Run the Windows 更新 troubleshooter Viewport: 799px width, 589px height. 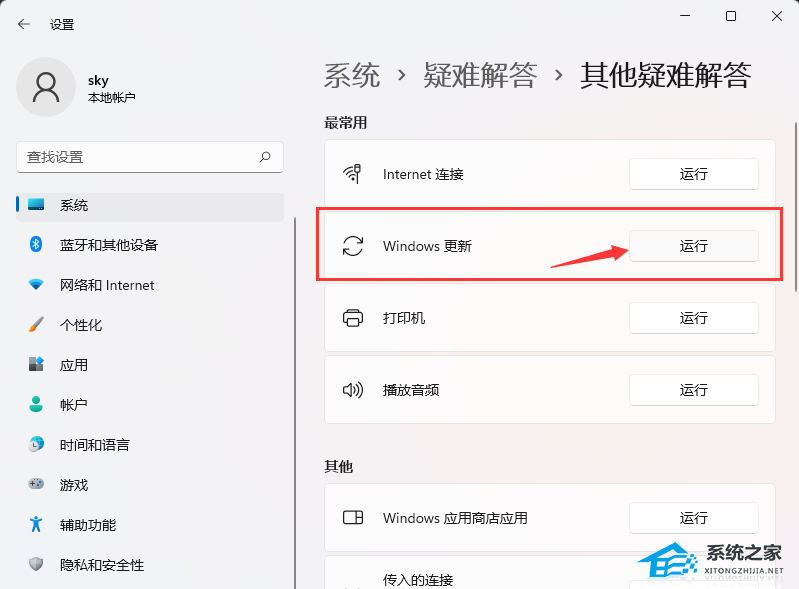tap(694, 246)
